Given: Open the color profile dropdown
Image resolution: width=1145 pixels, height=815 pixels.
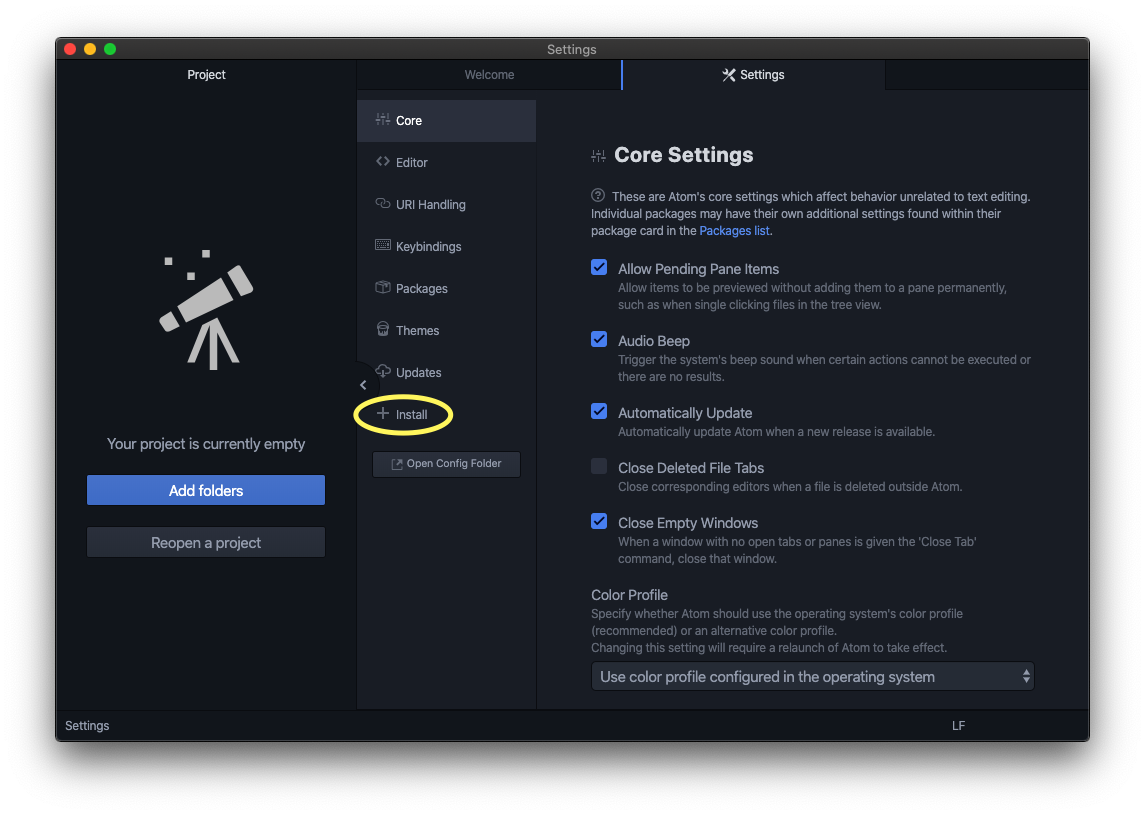Looking at the screenshot, I should 812,676.
